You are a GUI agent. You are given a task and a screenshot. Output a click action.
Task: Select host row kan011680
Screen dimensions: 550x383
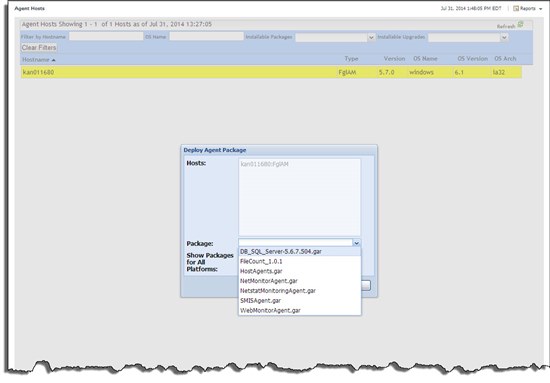click(x=271, y=72)
